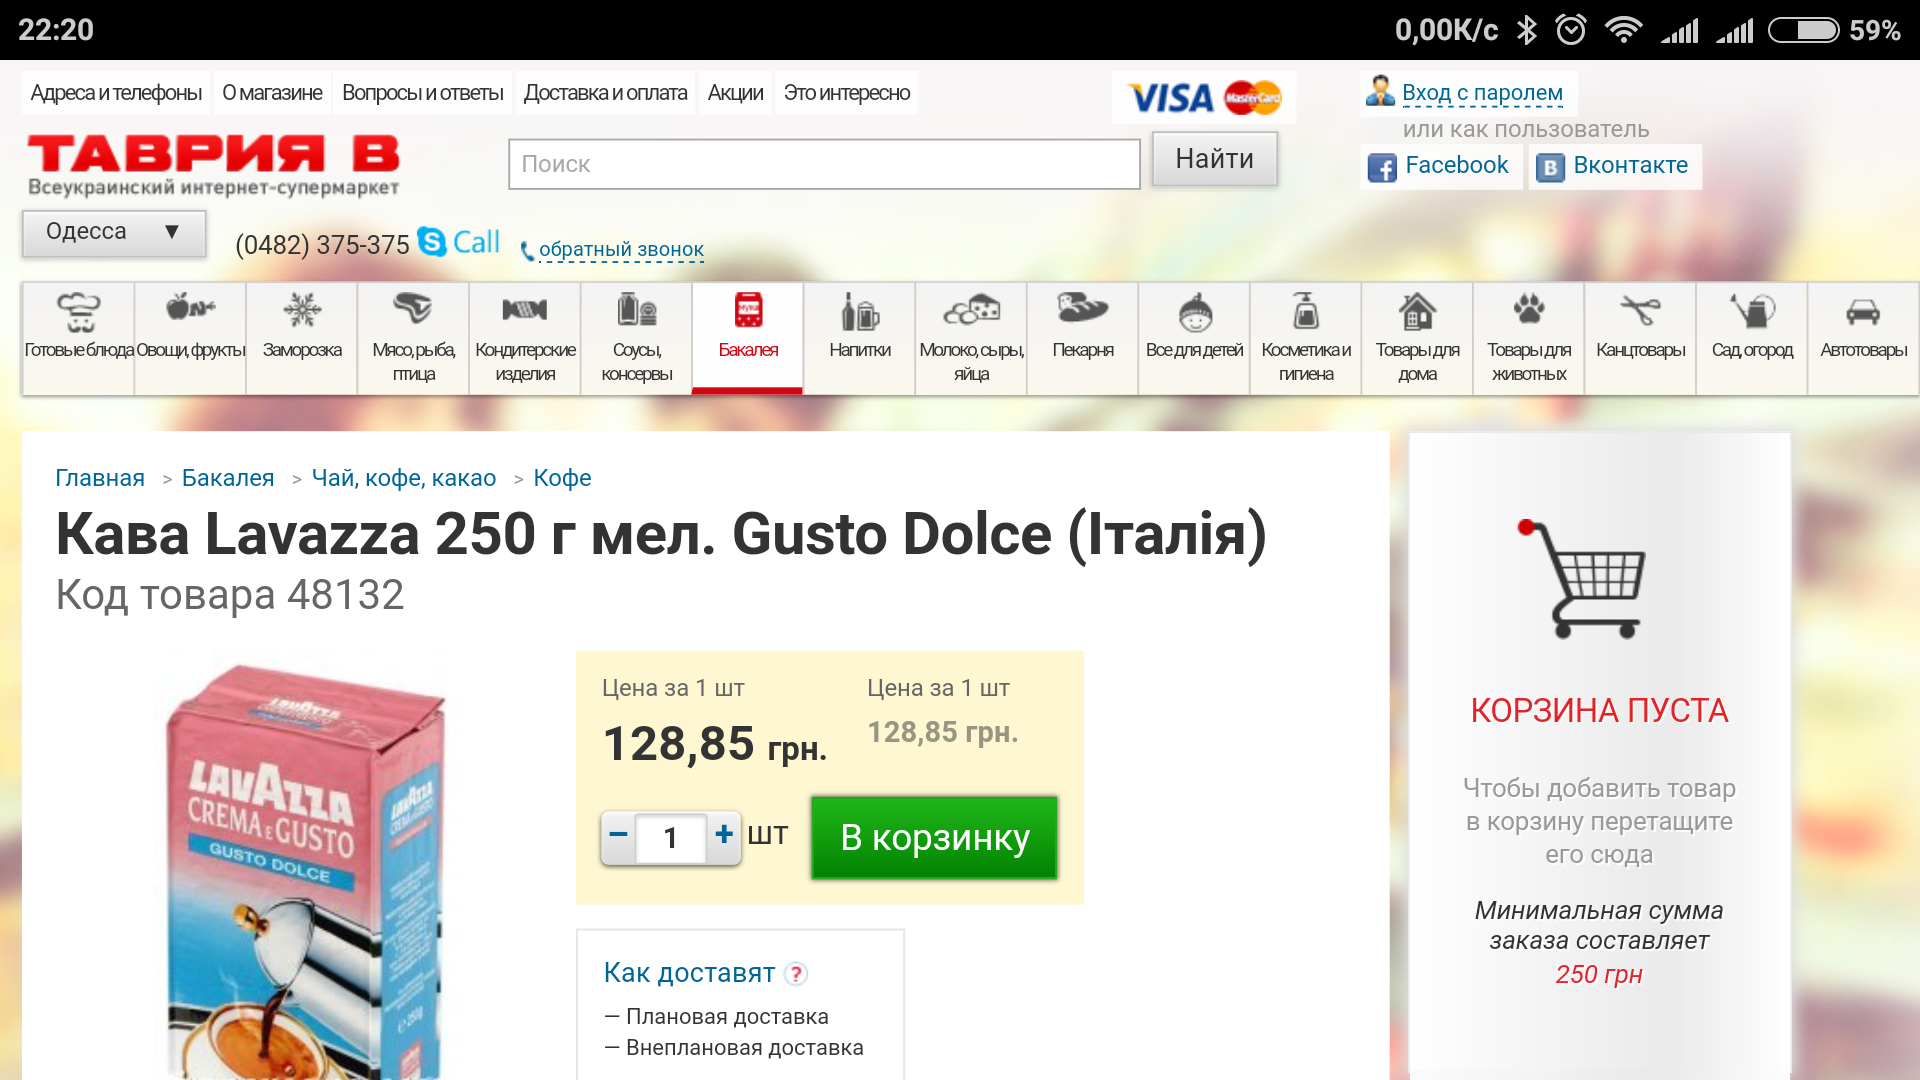The image size is (1920, 1080).
Task: Click the Найти search button
Action: pos(1215,159)
